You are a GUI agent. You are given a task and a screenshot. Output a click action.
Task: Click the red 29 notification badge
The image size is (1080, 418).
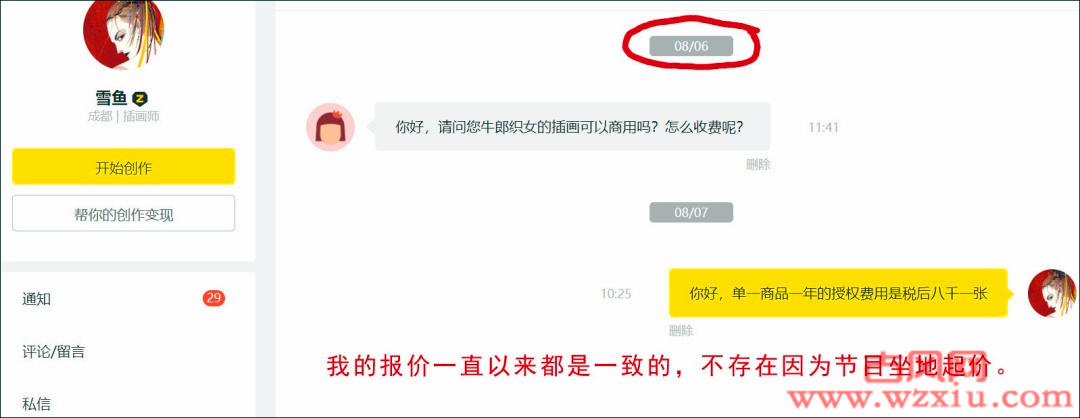(x=214, y=298)
